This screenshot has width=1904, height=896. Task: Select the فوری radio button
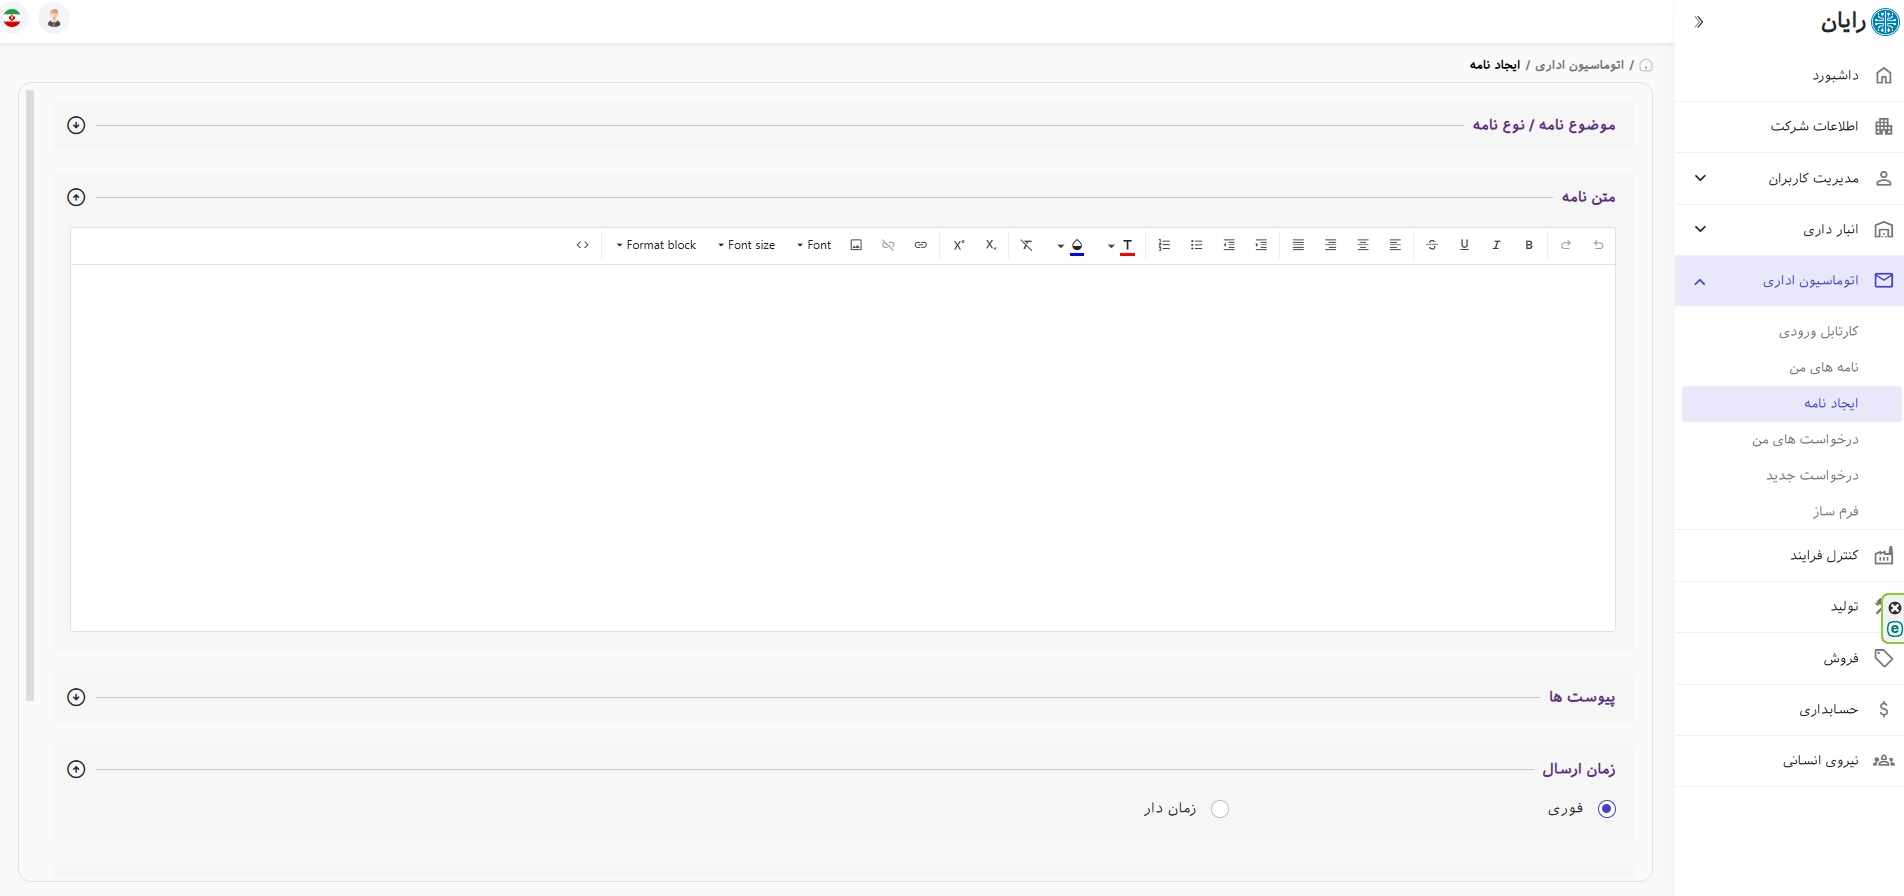pyautogui.click(x=1607, y=809)
